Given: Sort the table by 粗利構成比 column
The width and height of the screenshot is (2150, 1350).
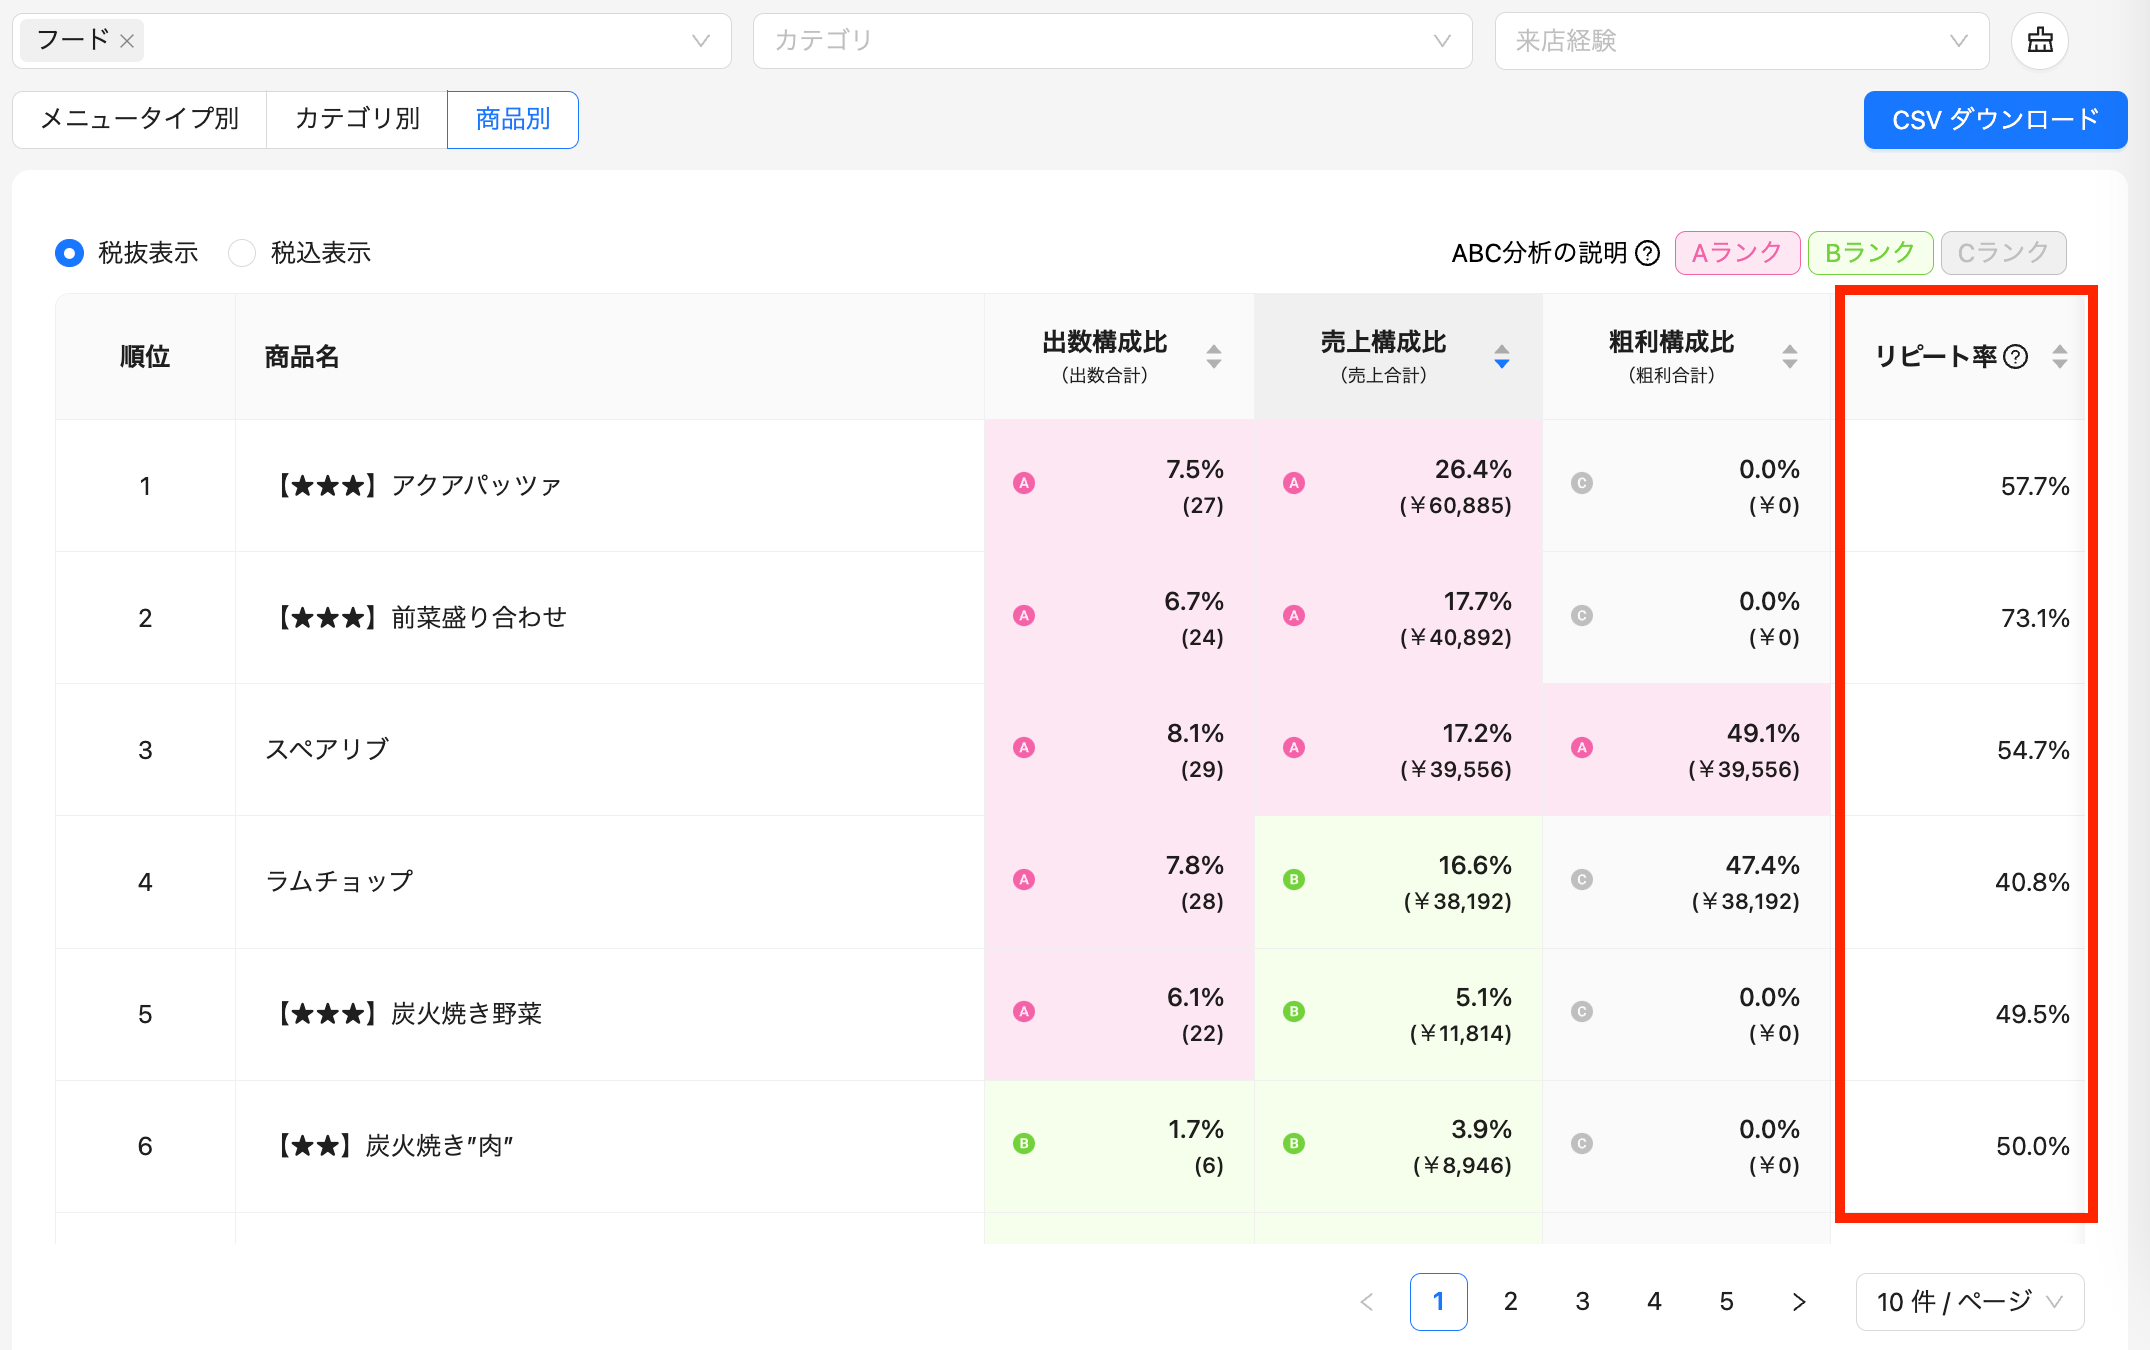Looking at the screenshot, I should click(x=1789, y=356).
